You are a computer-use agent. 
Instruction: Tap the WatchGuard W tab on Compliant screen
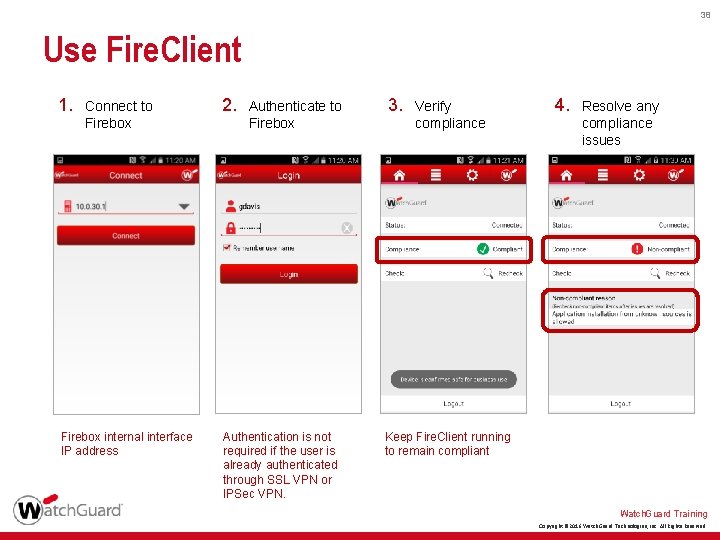point(508,175)
